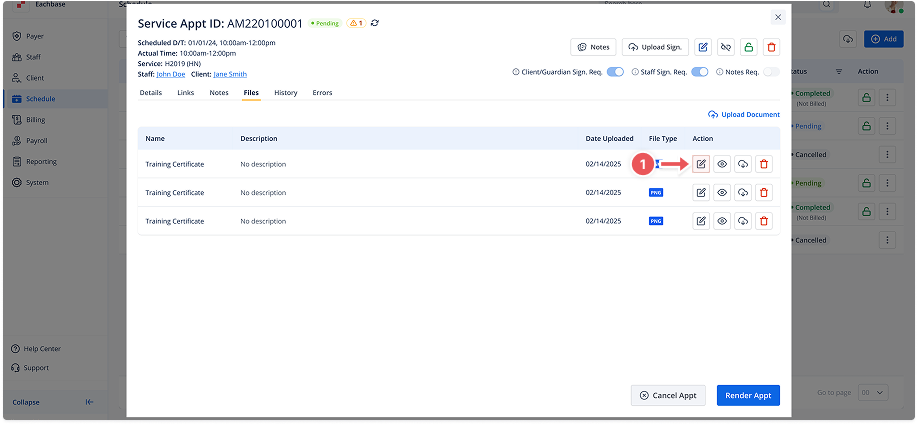
Task: Click the Service value H2019 (HN)
Action: point(183,64)
